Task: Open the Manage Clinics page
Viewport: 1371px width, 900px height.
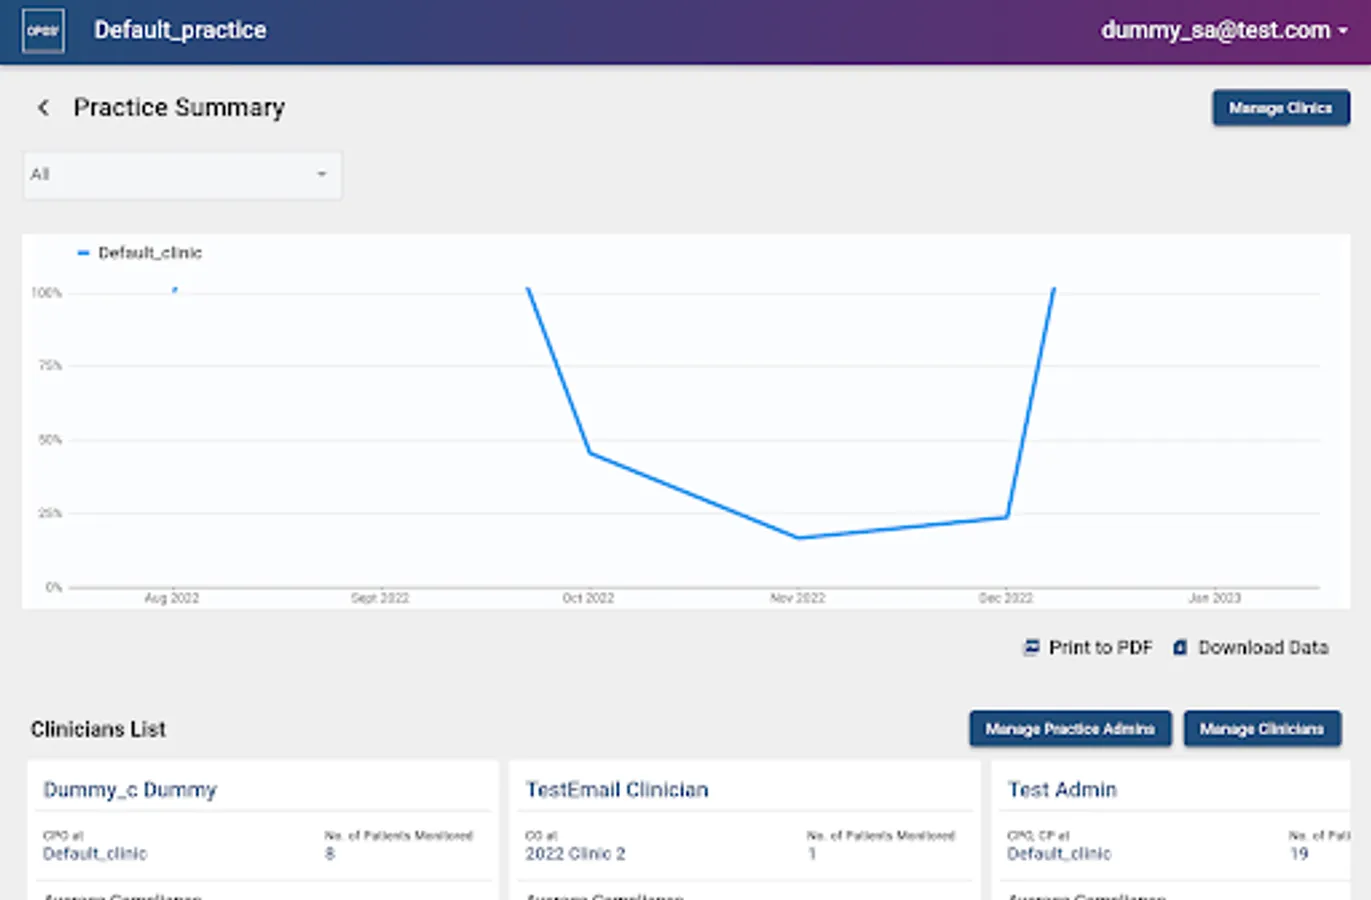Action: pos(1280,108)
